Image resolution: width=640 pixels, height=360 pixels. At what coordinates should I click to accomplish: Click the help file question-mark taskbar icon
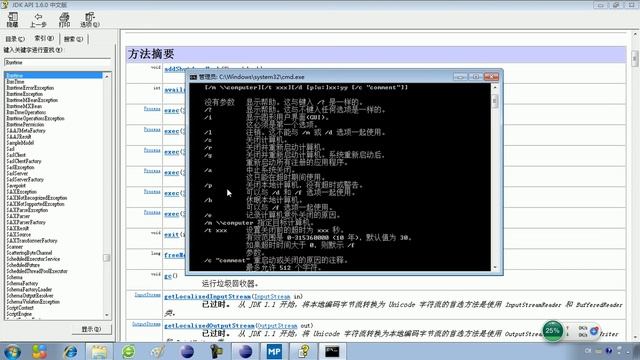[x=304, y=351]
